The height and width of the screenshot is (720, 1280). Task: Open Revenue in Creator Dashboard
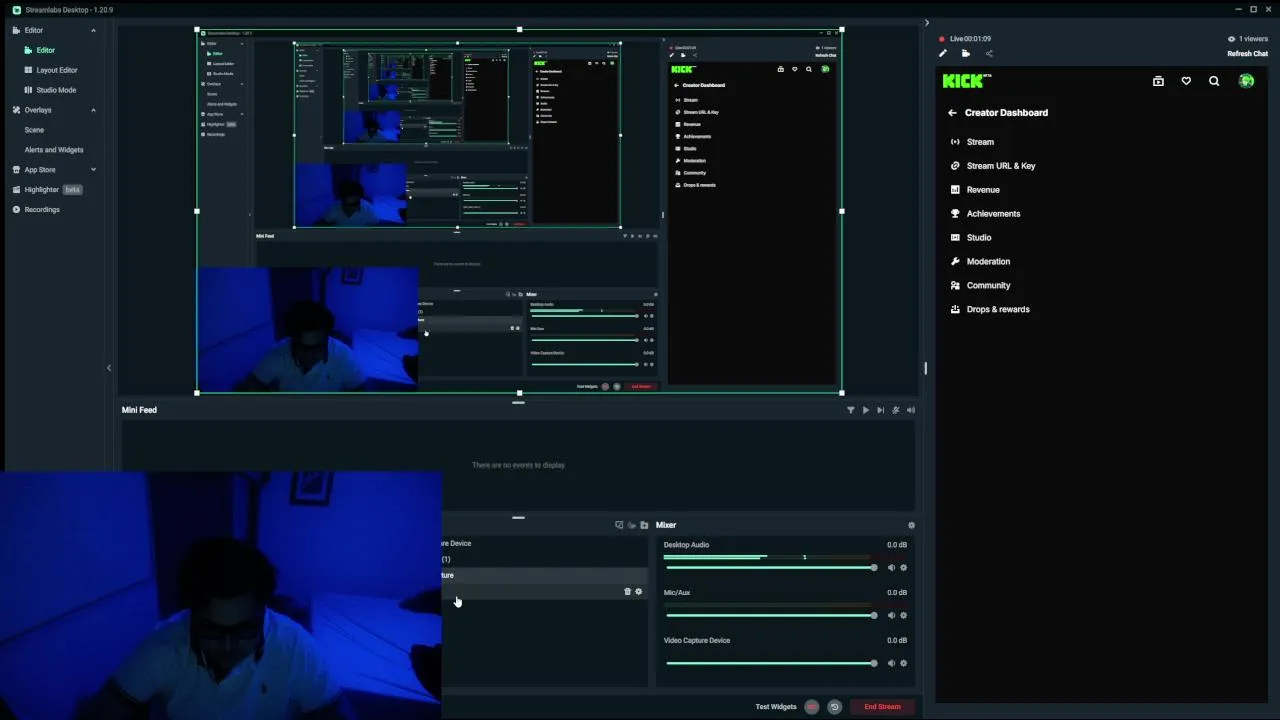[x=974, y=190]
